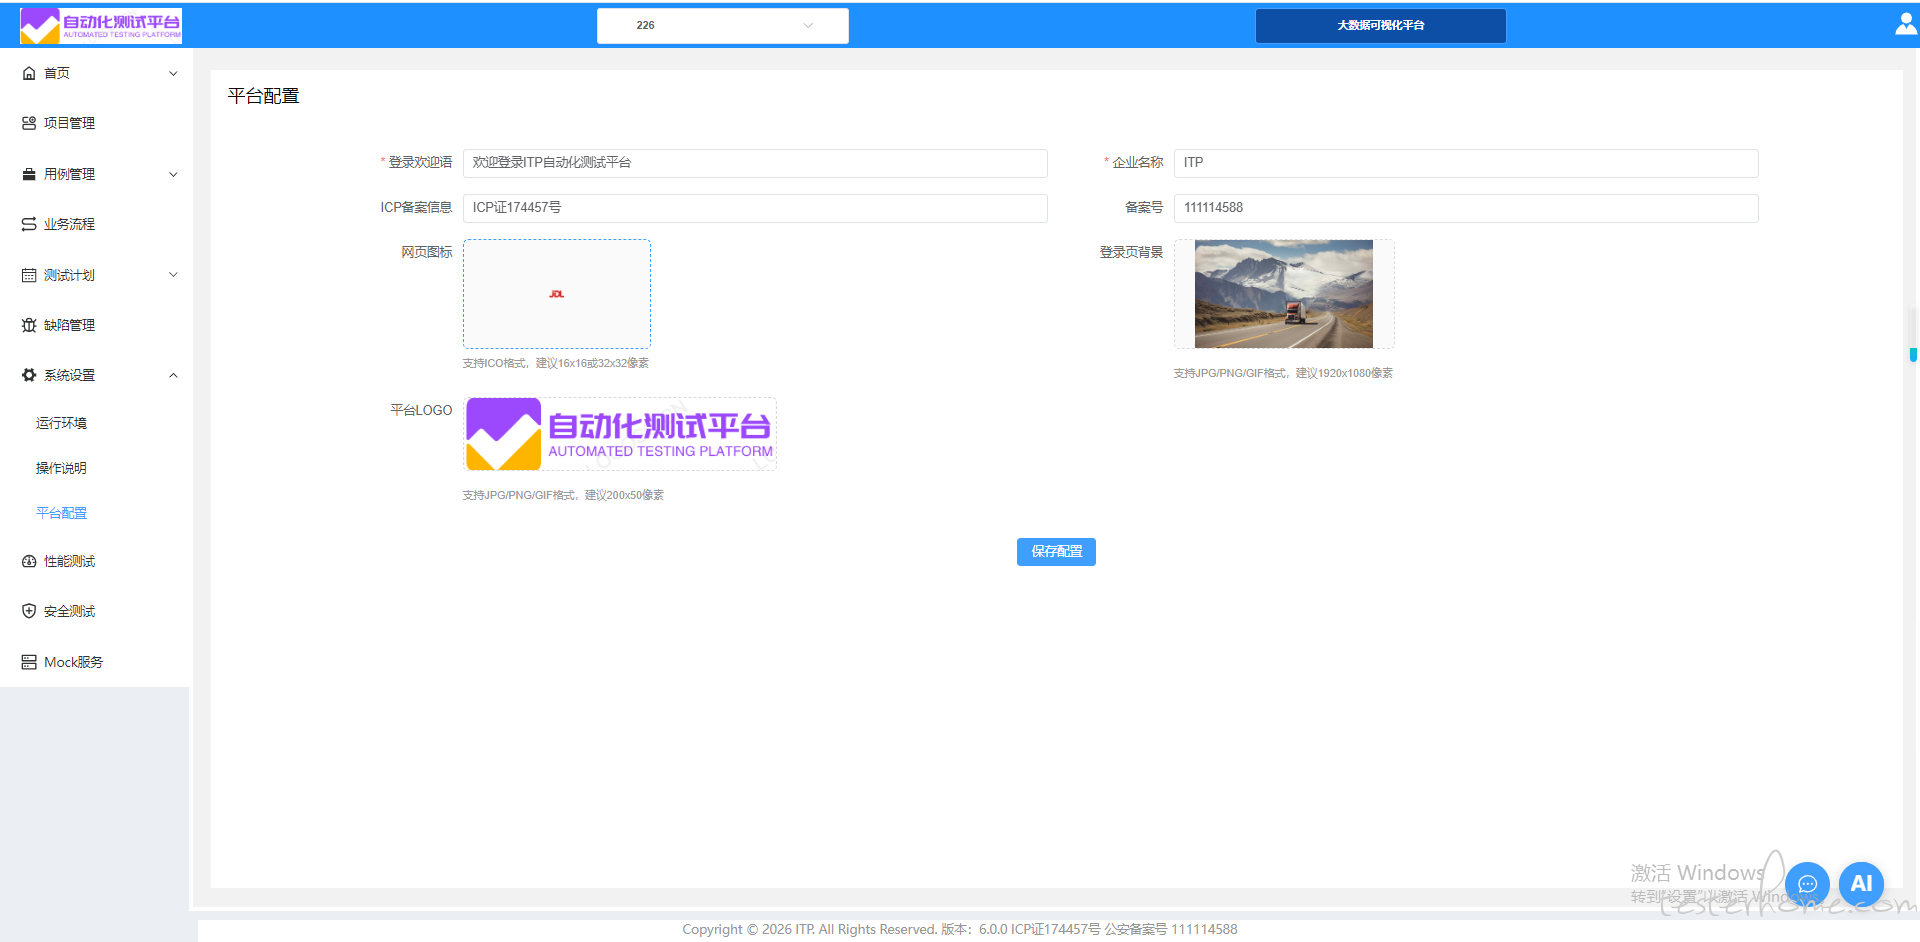Focus the 登录欢迎语 text field
1920x942 pixels.
pyautogui.click(x=755, y=163)
